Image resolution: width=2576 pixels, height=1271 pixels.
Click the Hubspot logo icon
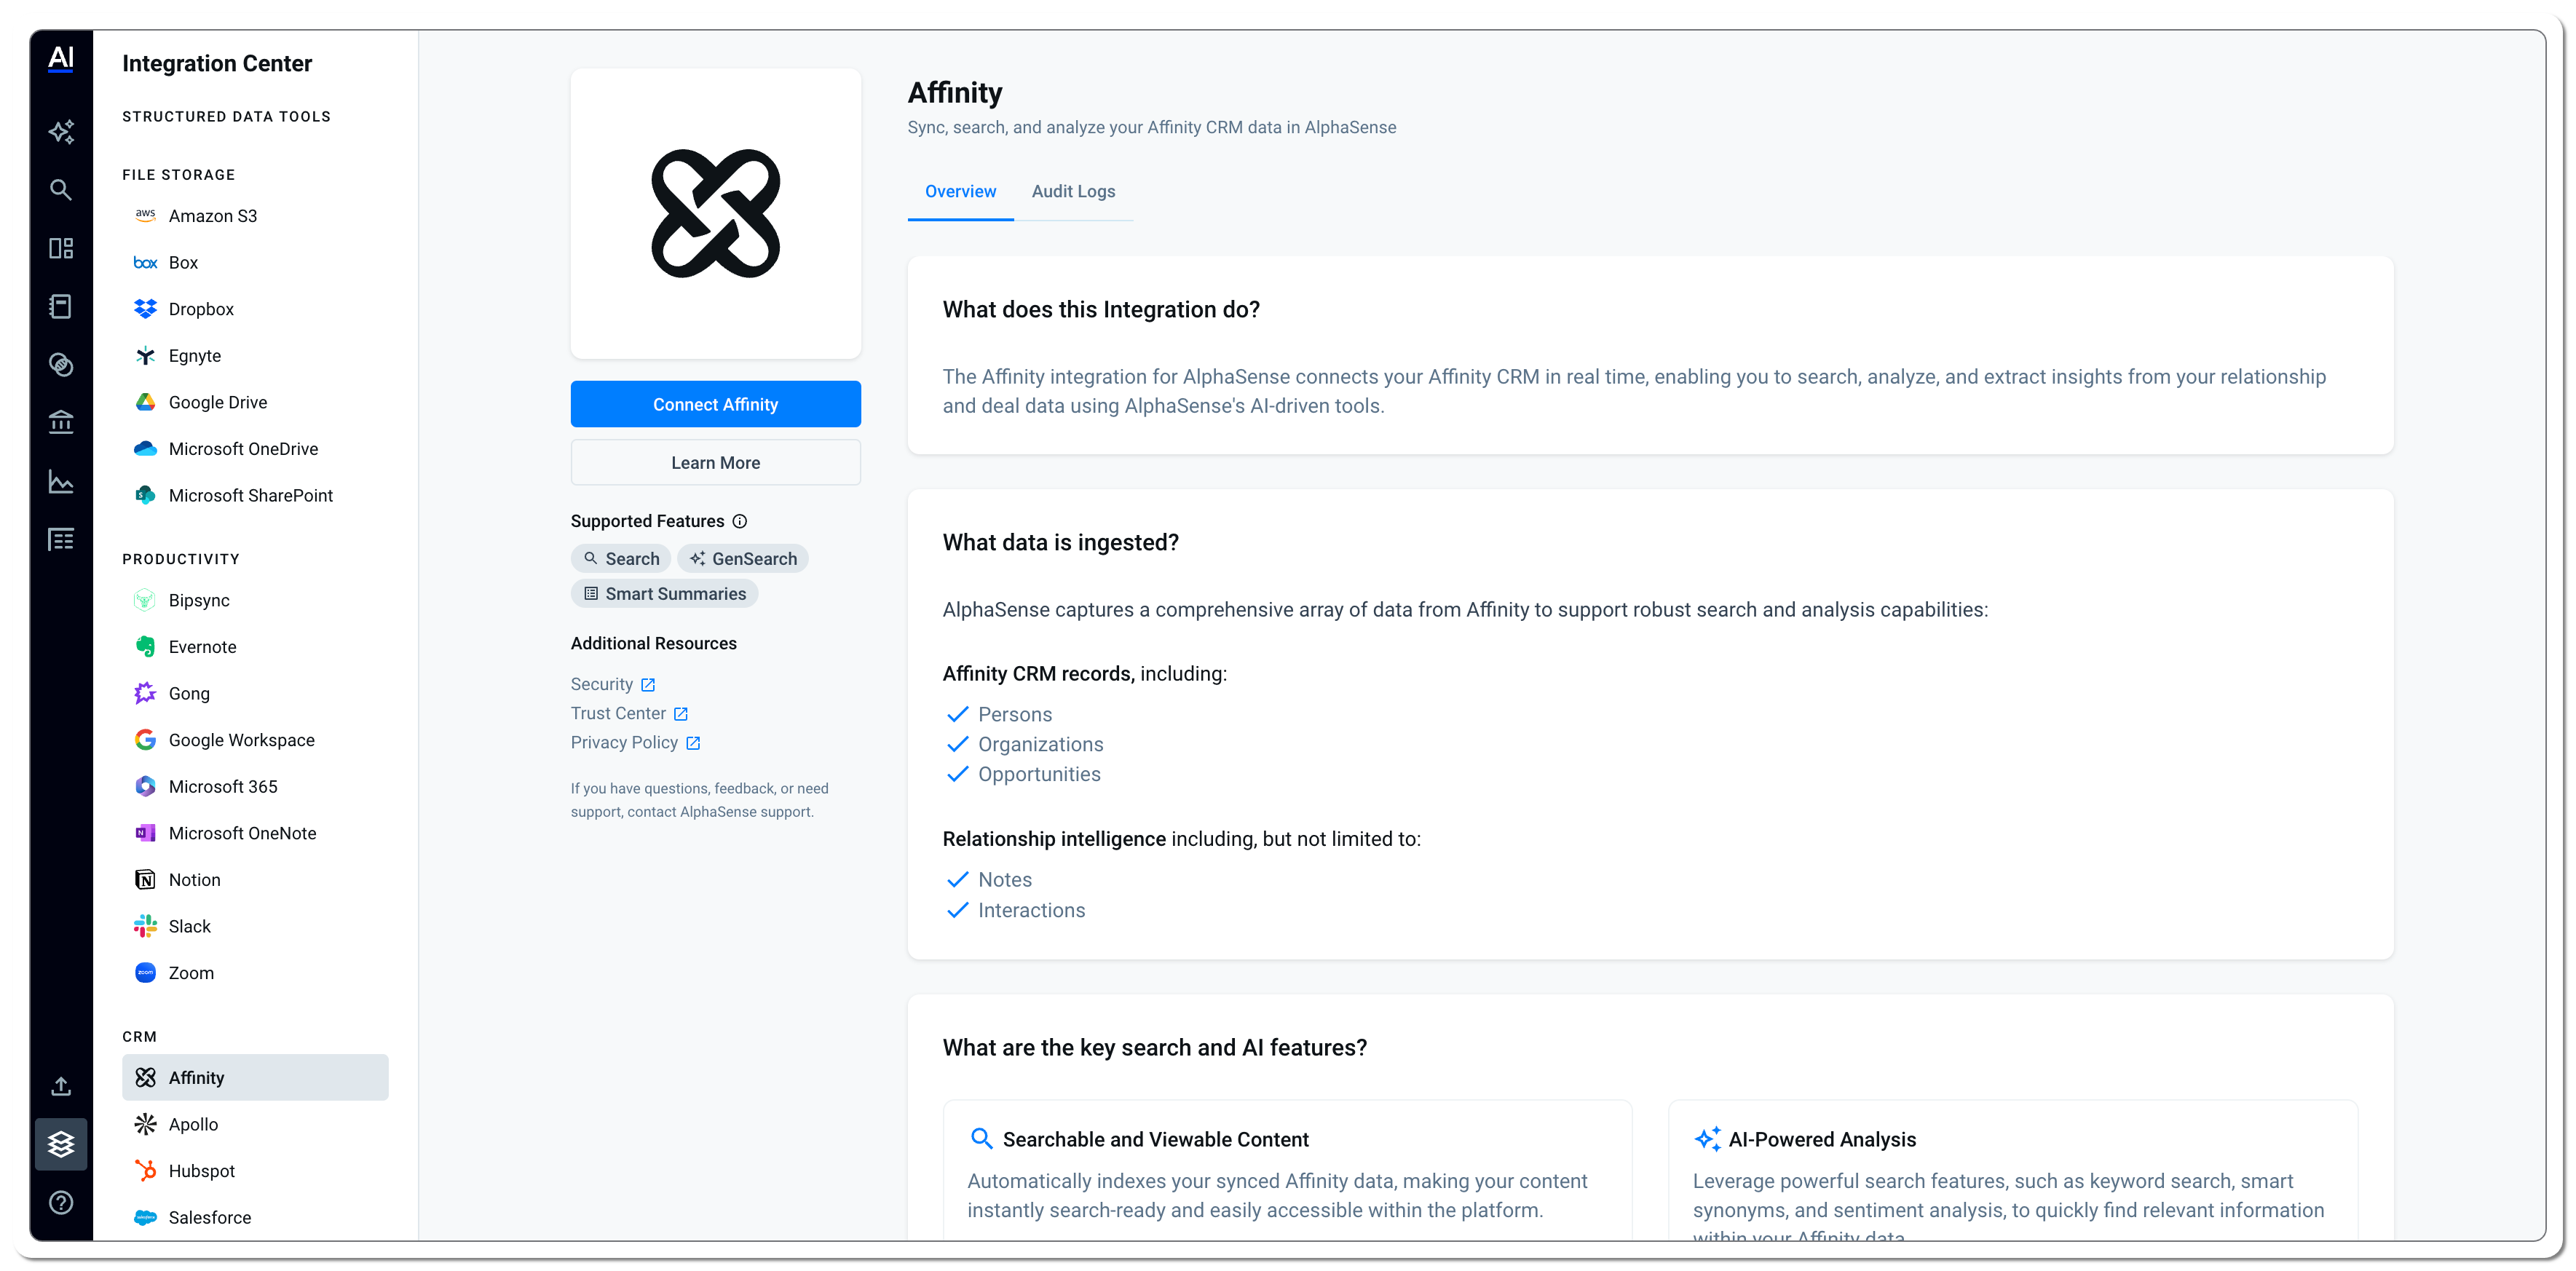(x=145, y=1171)
